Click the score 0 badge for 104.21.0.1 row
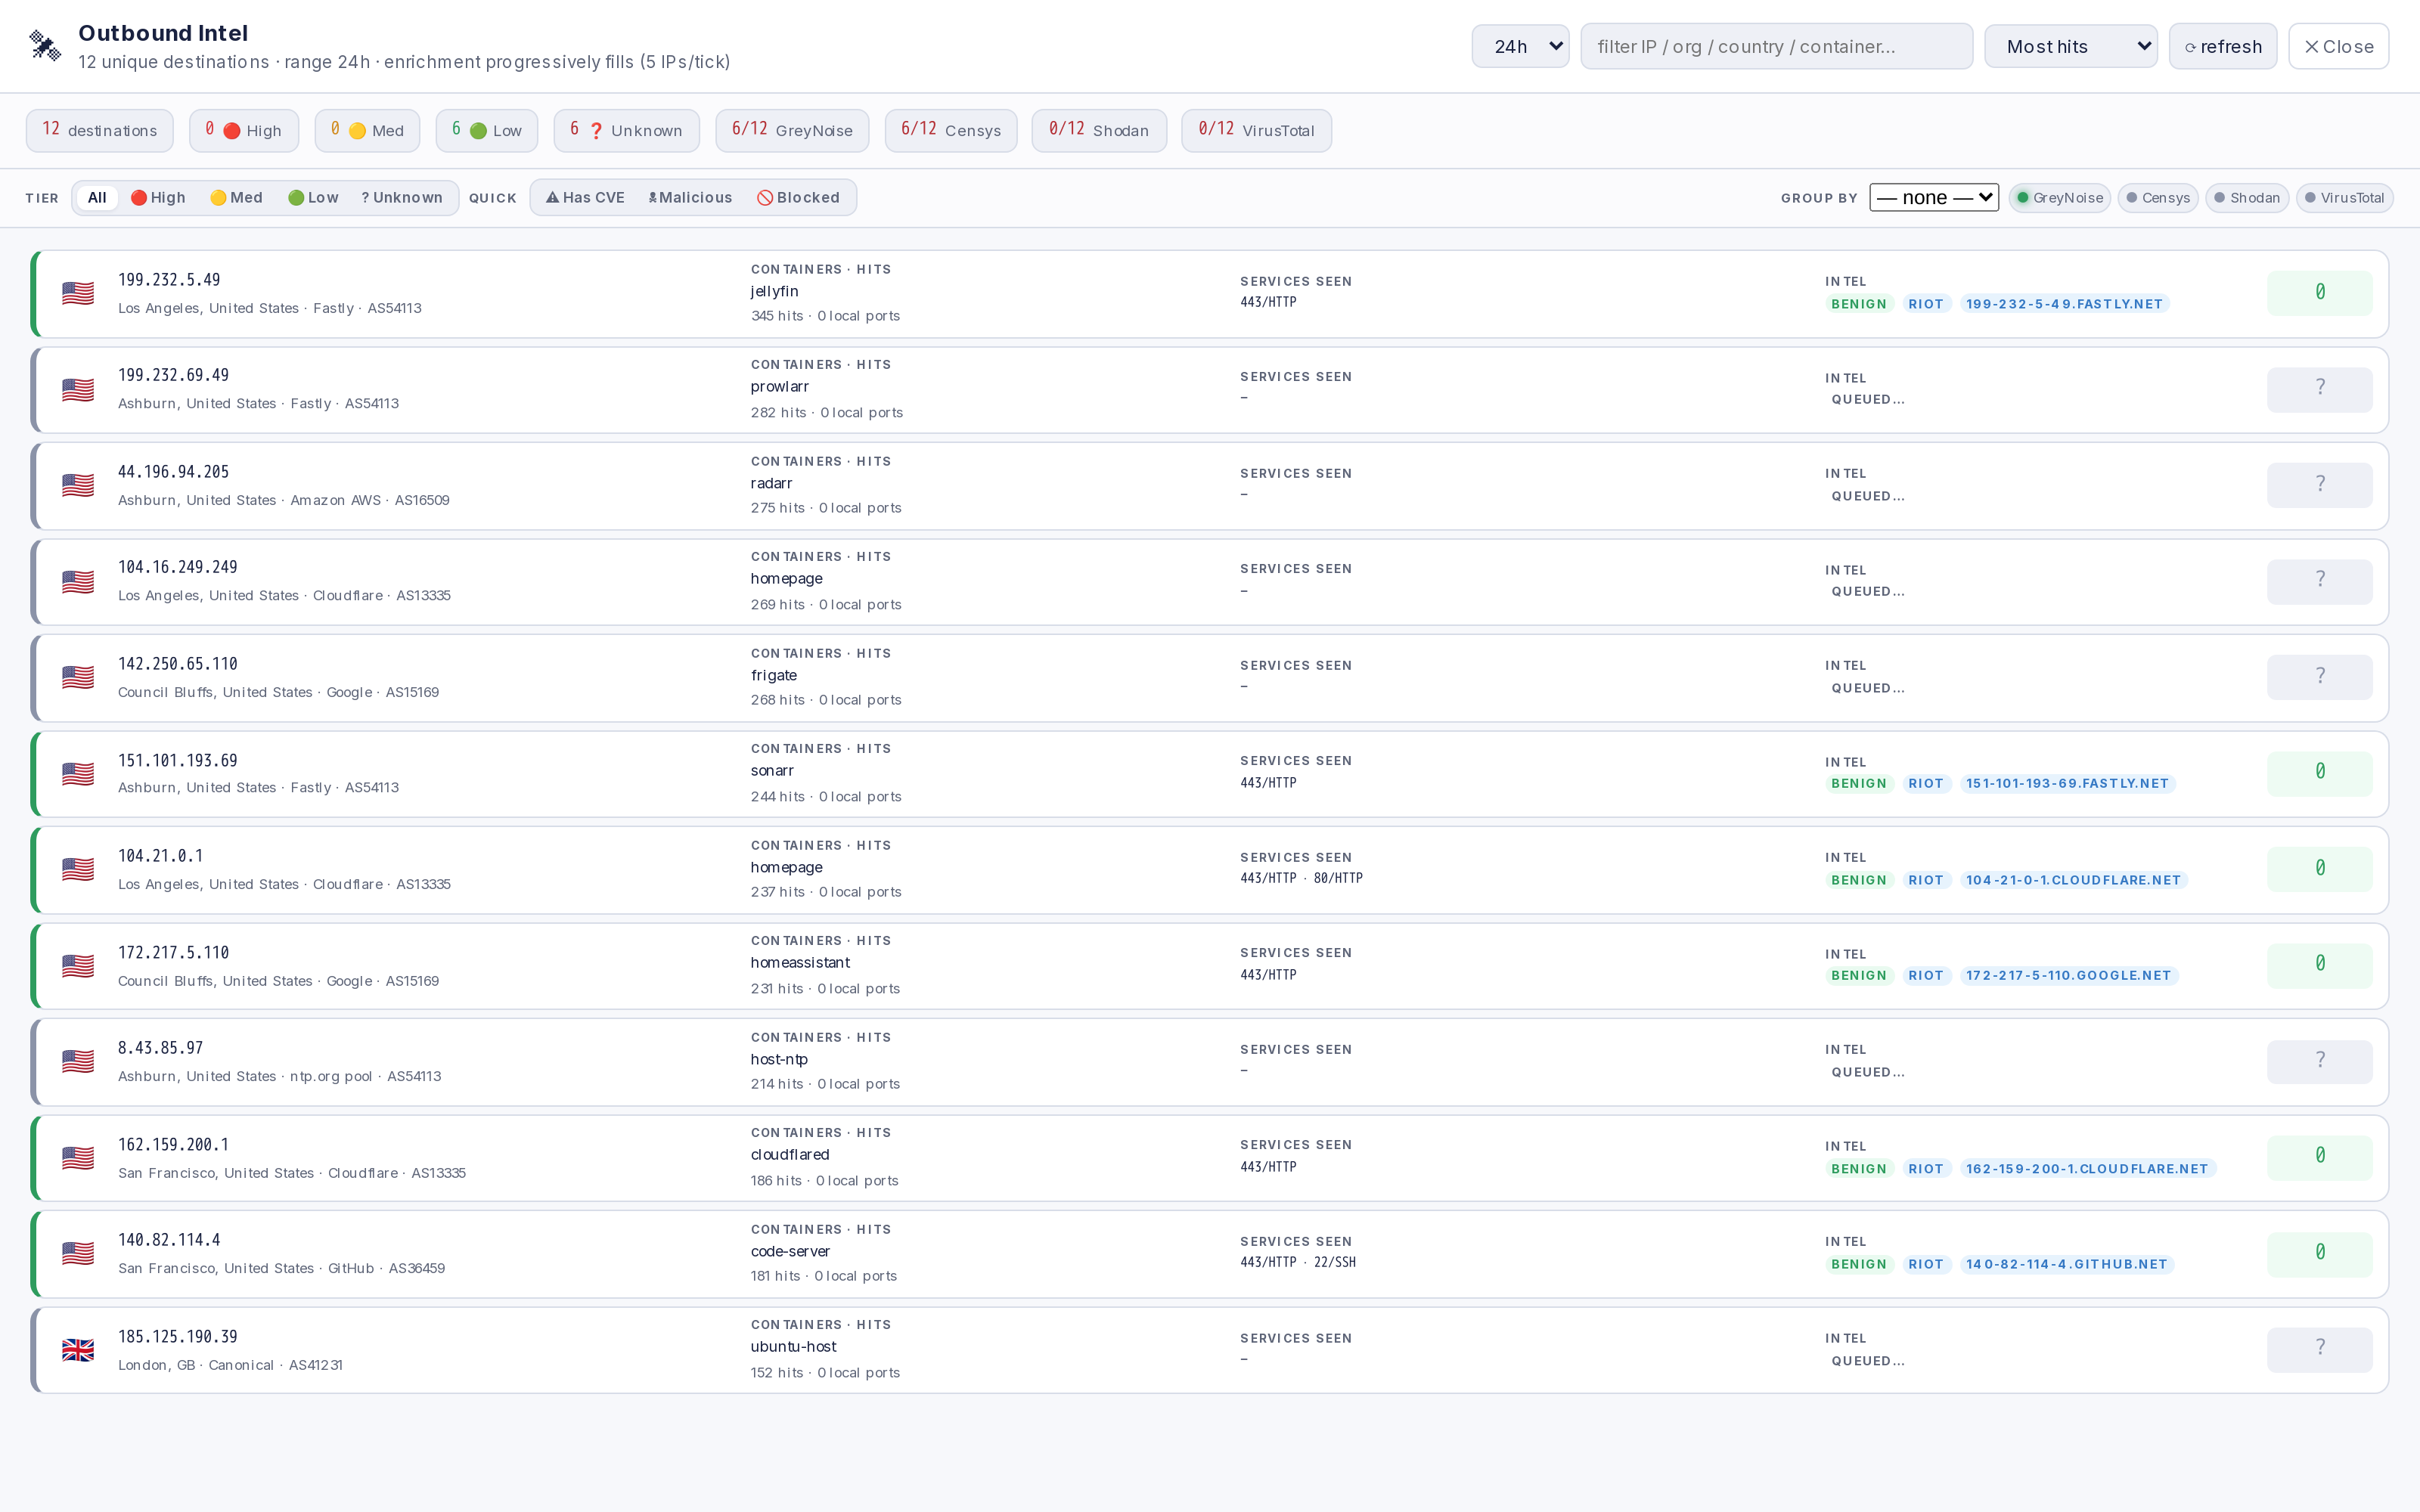 [x=2319, y=869]
